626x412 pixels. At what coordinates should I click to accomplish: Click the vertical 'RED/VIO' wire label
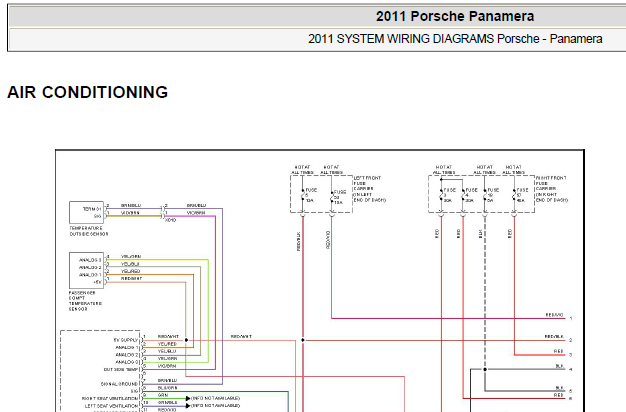pyautogui.click(x=328, y=240)
